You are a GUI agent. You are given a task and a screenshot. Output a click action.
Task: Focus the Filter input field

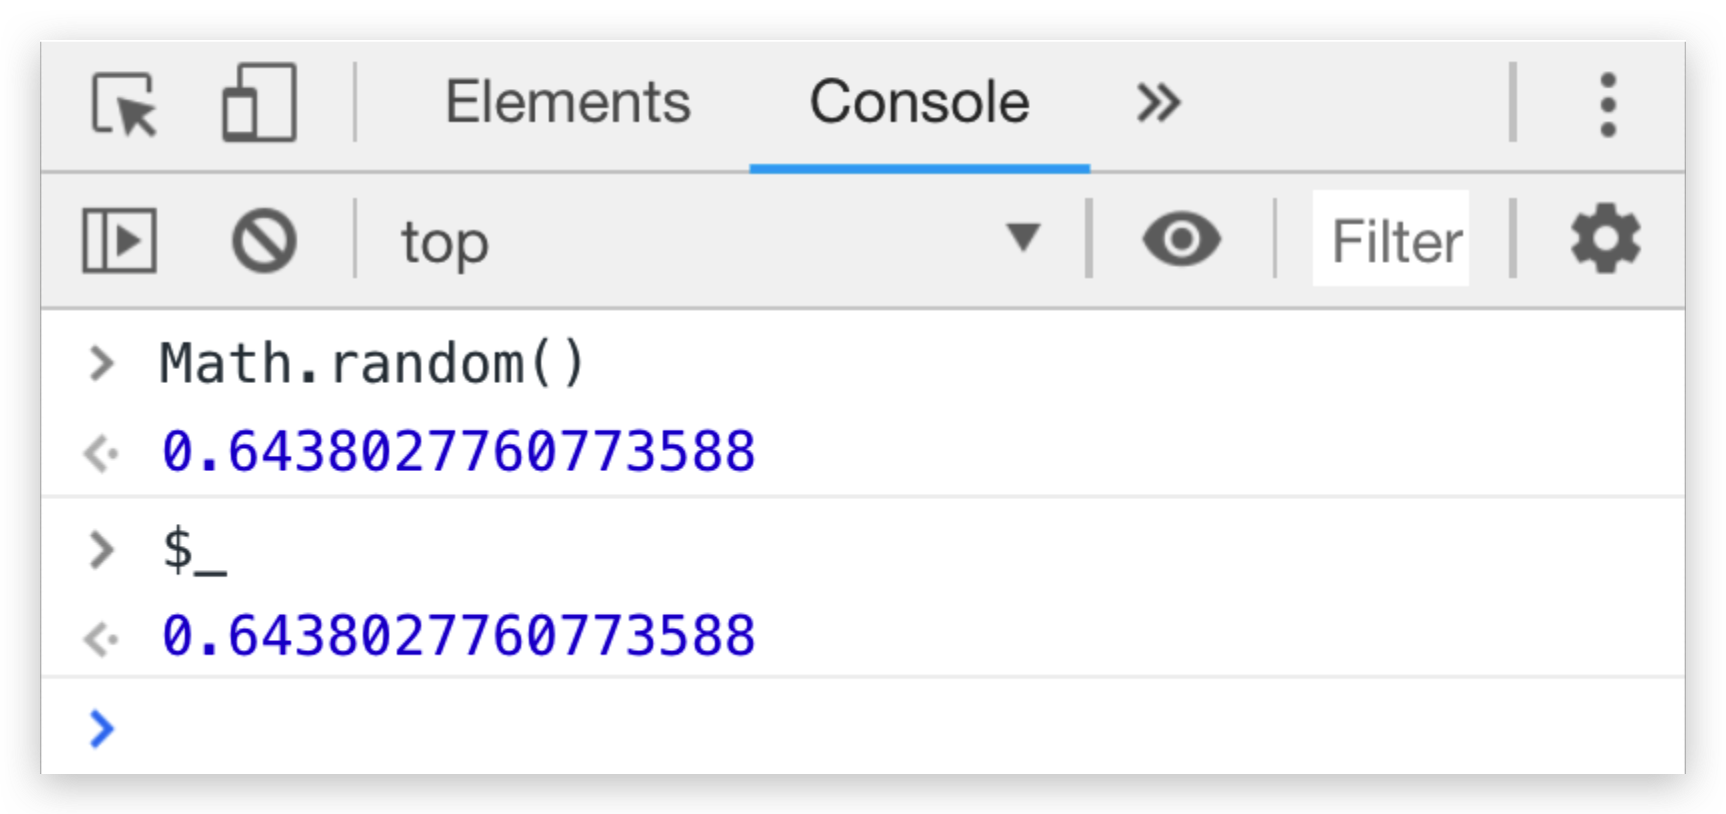[1396, 241]
